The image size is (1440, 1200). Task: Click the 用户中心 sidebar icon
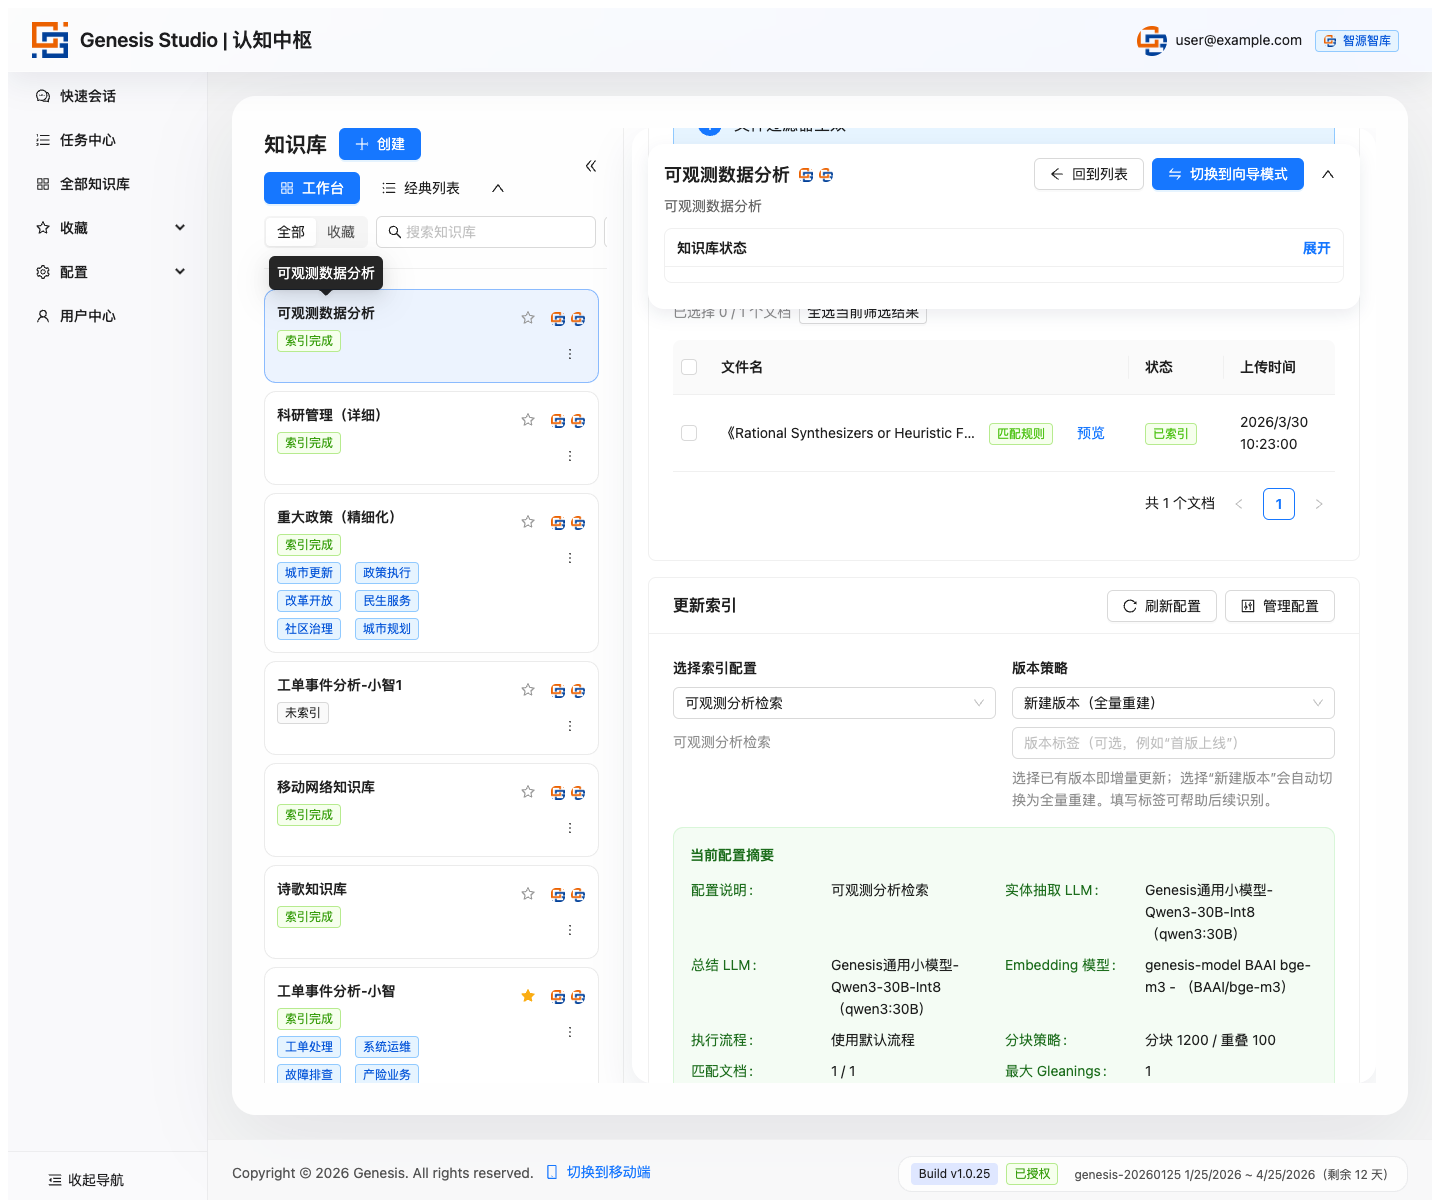point(43,316)
